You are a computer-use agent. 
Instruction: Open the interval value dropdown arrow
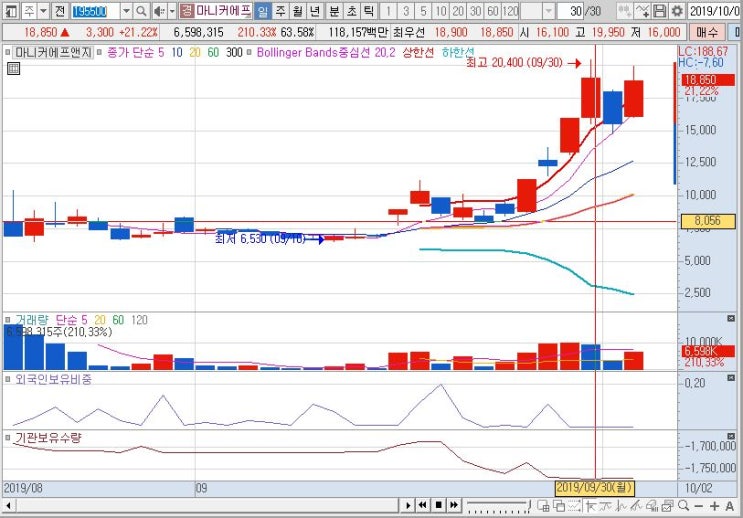coord(548,11)
